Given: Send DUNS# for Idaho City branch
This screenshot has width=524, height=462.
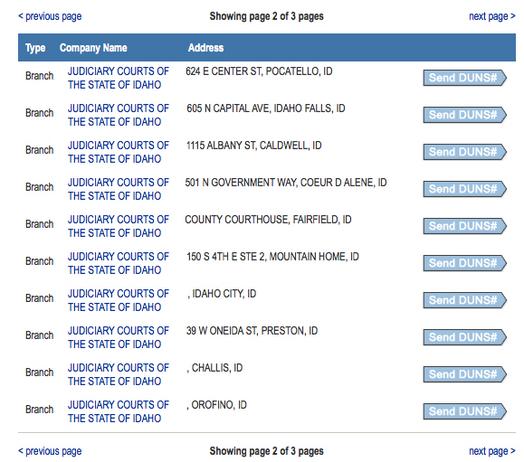Looking at the screenshot, I should (465, 301).
